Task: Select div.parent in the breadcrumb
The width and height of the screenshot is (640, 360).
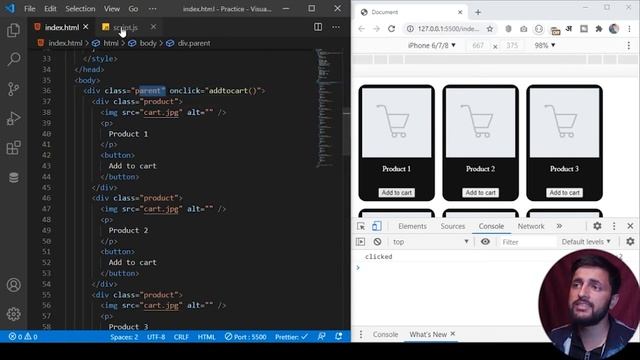Action: coord(193,43)
